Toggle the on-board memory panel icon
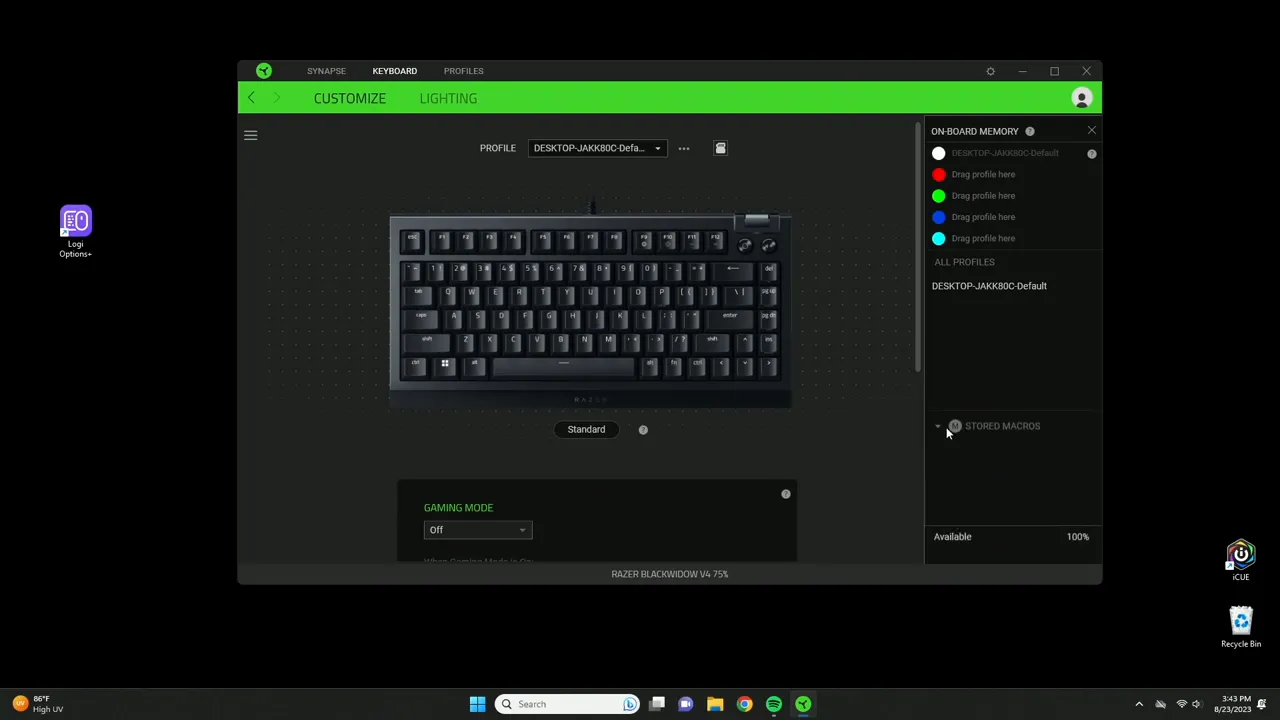The width and height of the screenshot is (1280, 720). click(x=720, y=148)
